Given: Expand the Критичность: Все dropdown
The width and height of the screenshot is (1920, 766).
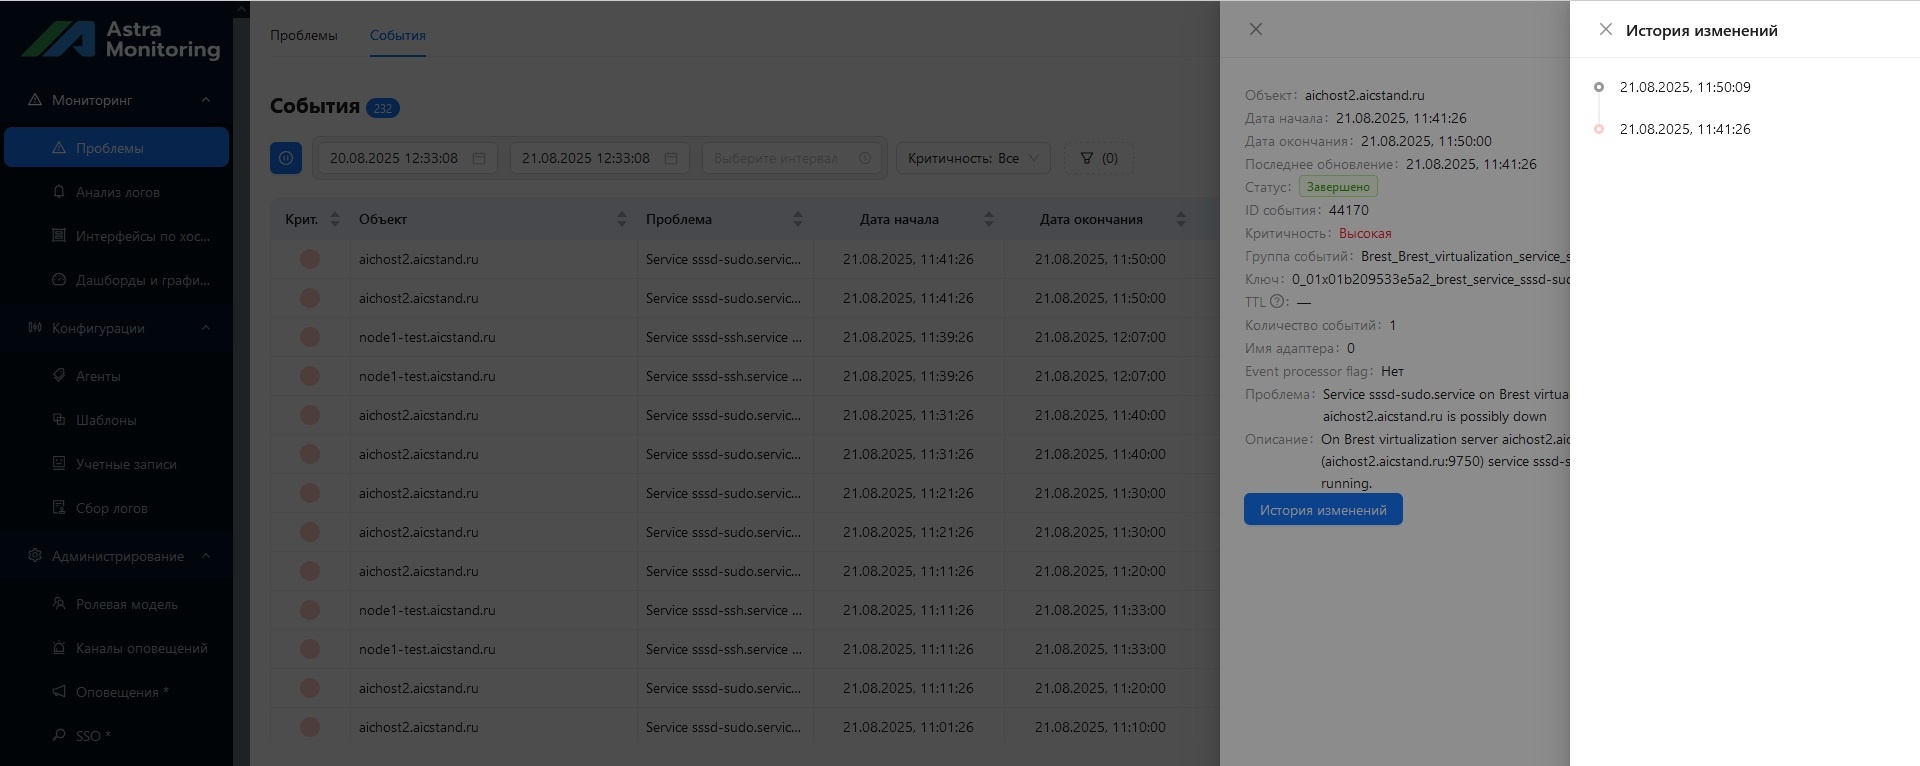Looking at the screenshot, I should point(973,158).
